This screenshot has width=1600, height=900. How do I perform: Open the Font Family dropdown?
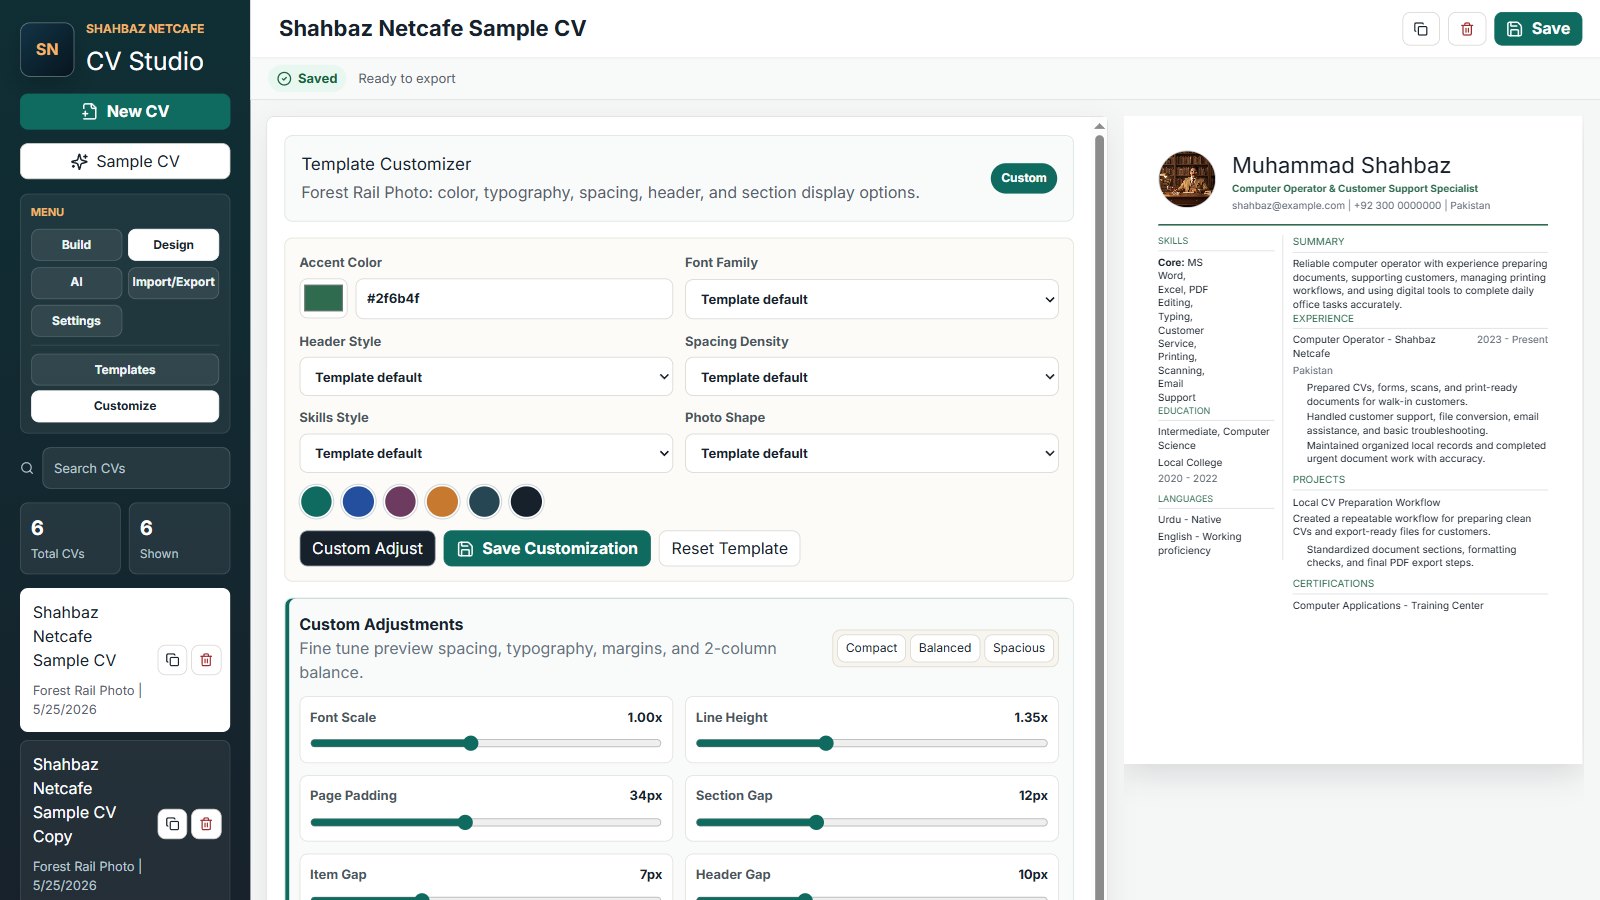[x=871, y=299]
